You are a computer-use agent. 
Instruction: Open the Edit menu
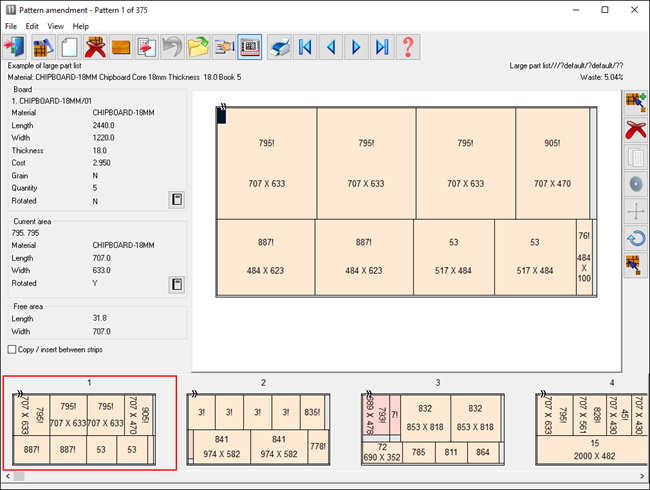pyautogui.click(x=33, y=25)
